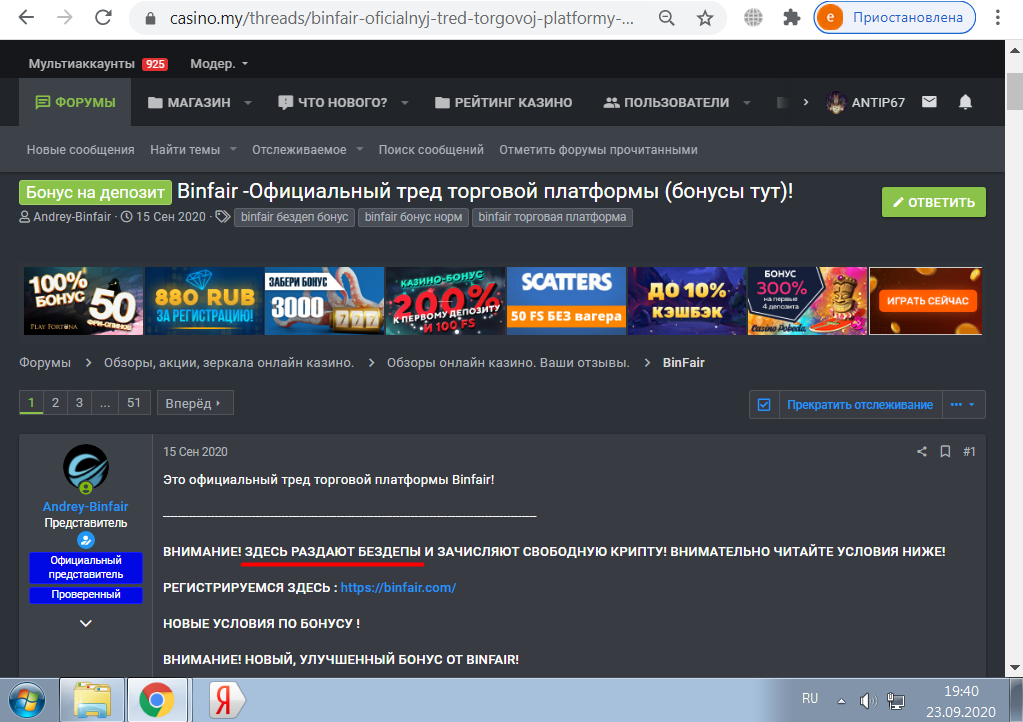Open the author link Andrey-Binfair under the title
The width and height of the screenshot is (1023, 722).
coord(72,217)
